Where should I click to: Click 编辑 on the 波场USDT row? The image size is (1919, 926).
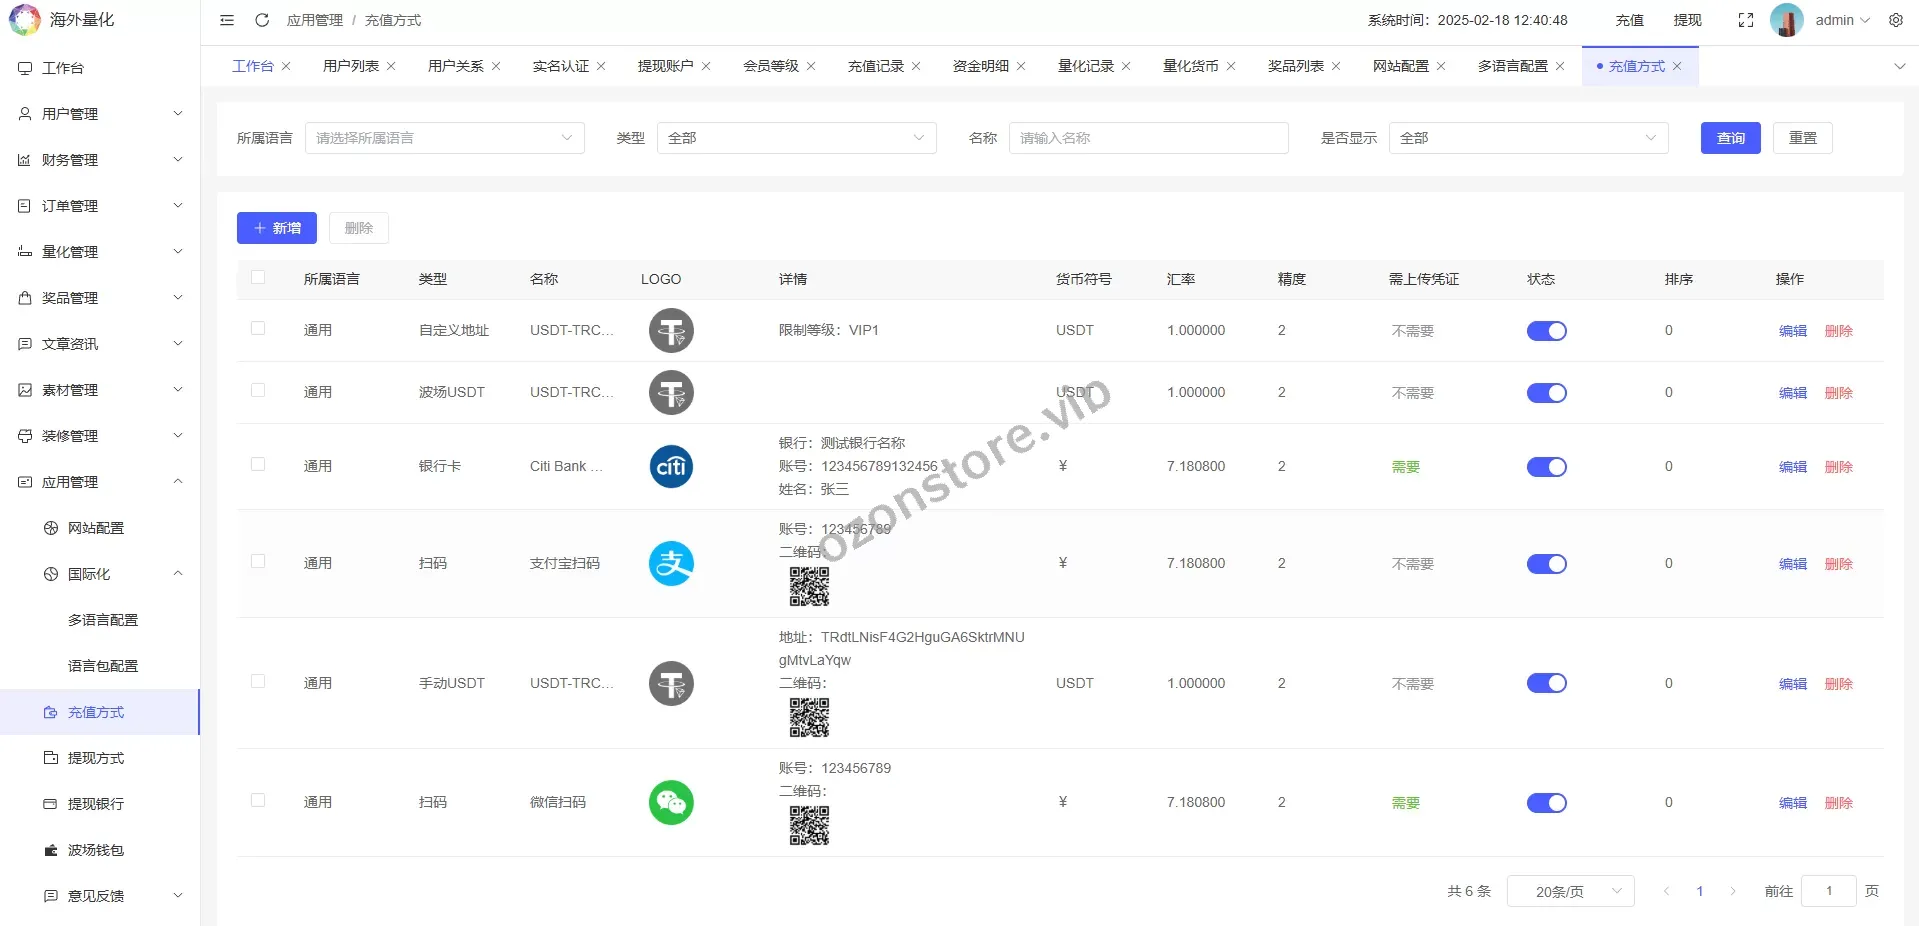tap(1792, 393)
